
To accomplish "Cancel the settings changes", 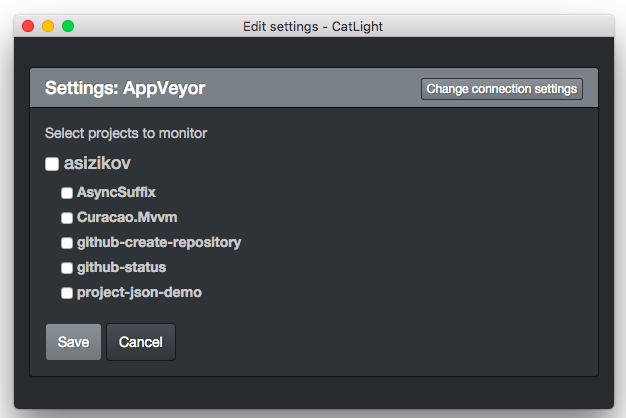I will tap(140, 342).
